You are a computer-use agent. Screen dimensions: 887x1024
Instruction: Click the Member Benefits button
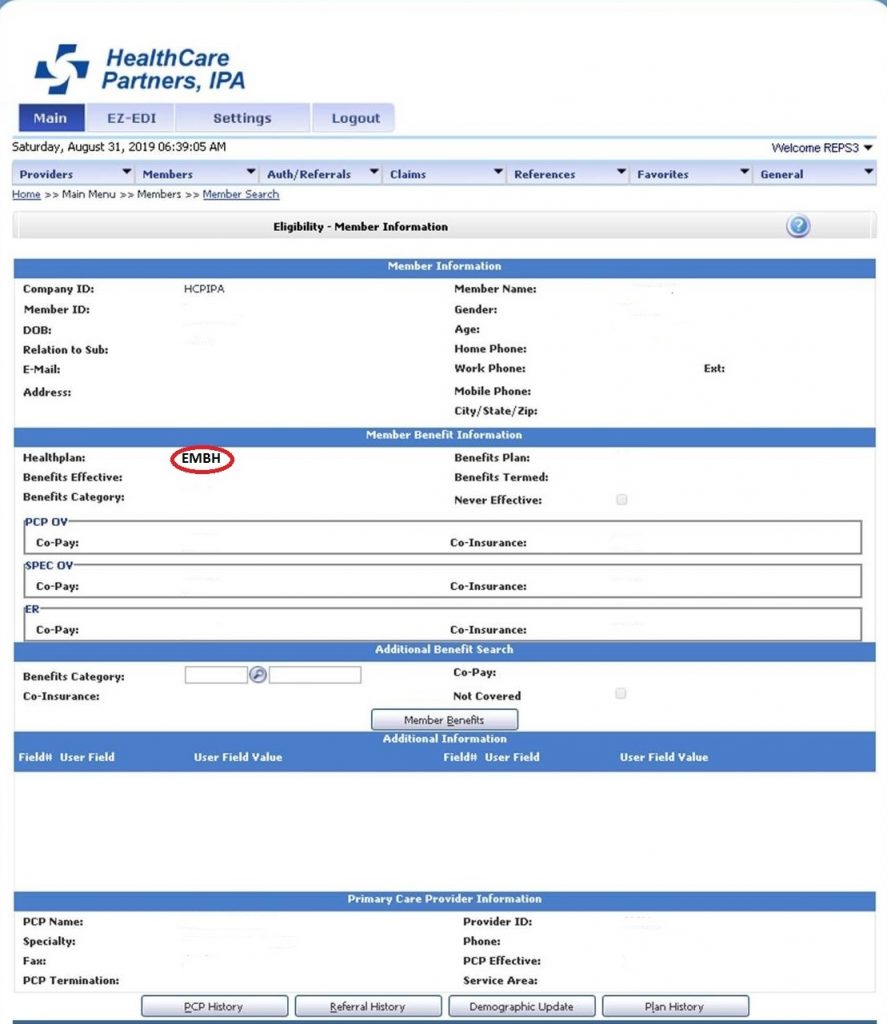coord(444,720)
